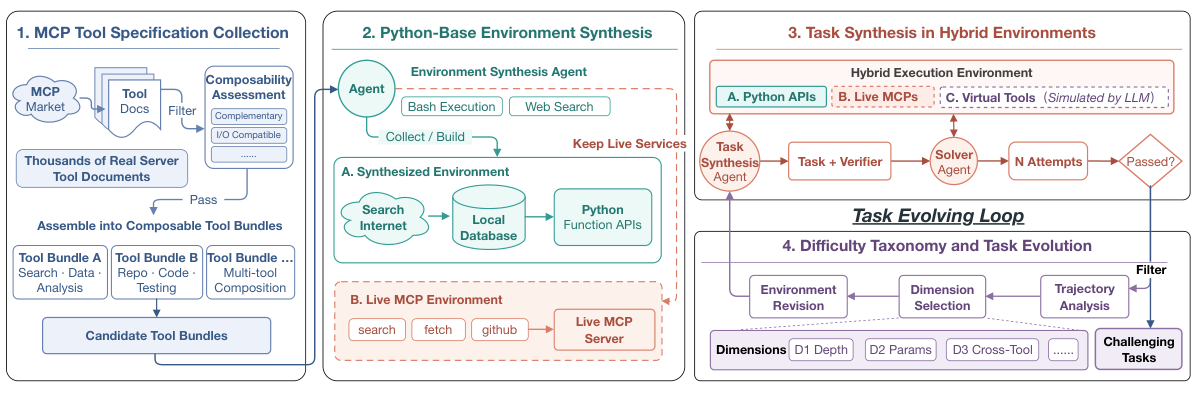This screenshot has width=1196, height=394.
Task: Click the Bash Execution tool box
Action: pos(452,107)
